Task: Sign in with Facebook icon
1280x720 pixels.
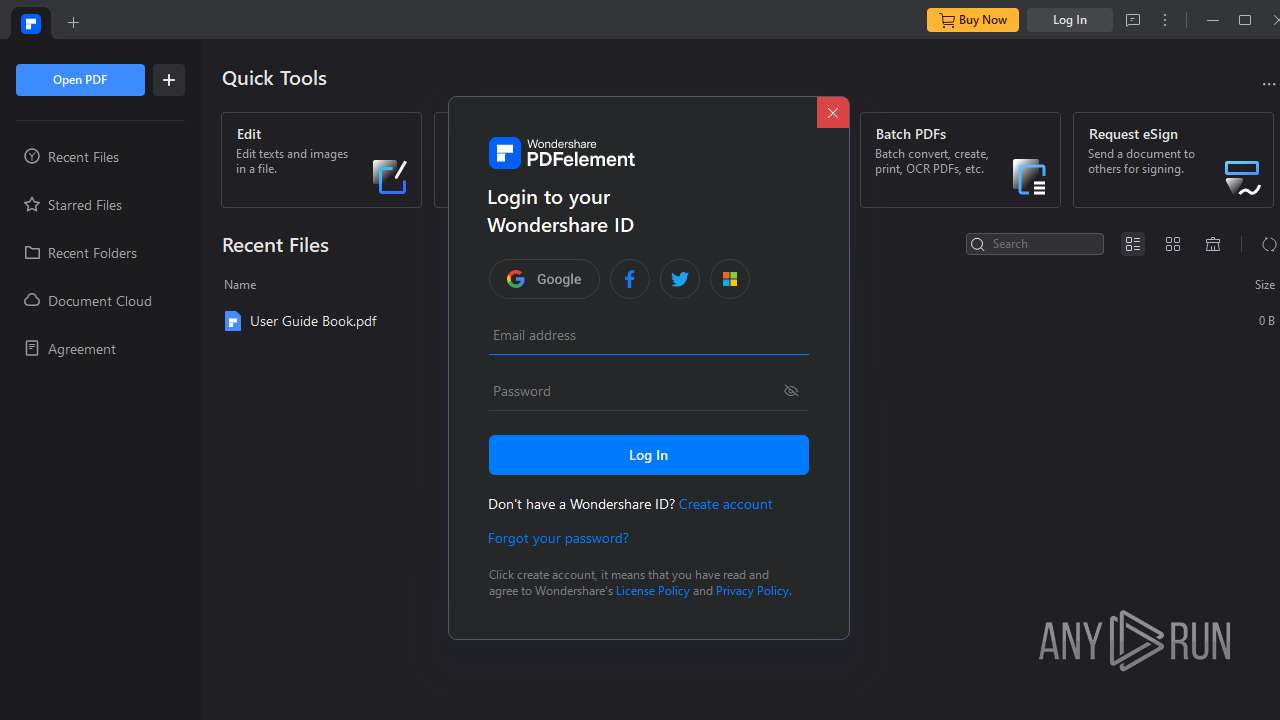Action: click(x=630, y=279)
